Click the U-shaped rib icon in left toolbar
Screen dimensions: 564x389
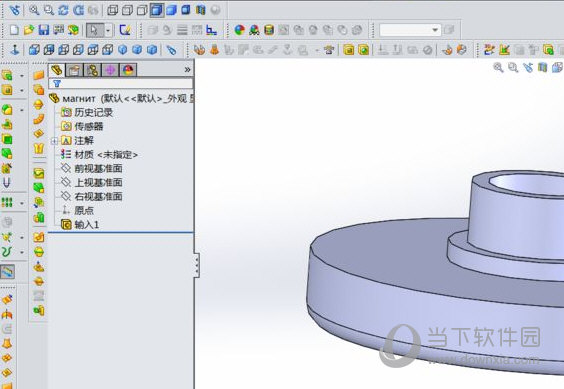click(7, 183)
